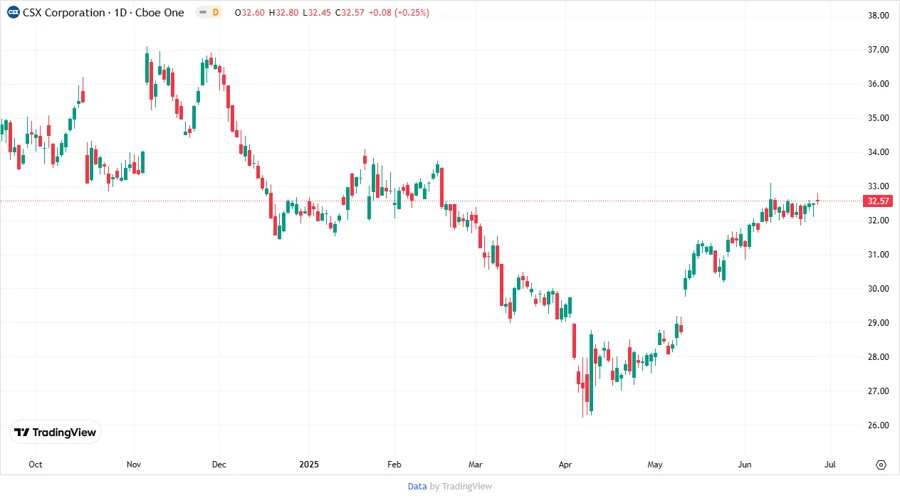Open the chart settings gear icon
900x498 pixels.
tap(881, 465)
